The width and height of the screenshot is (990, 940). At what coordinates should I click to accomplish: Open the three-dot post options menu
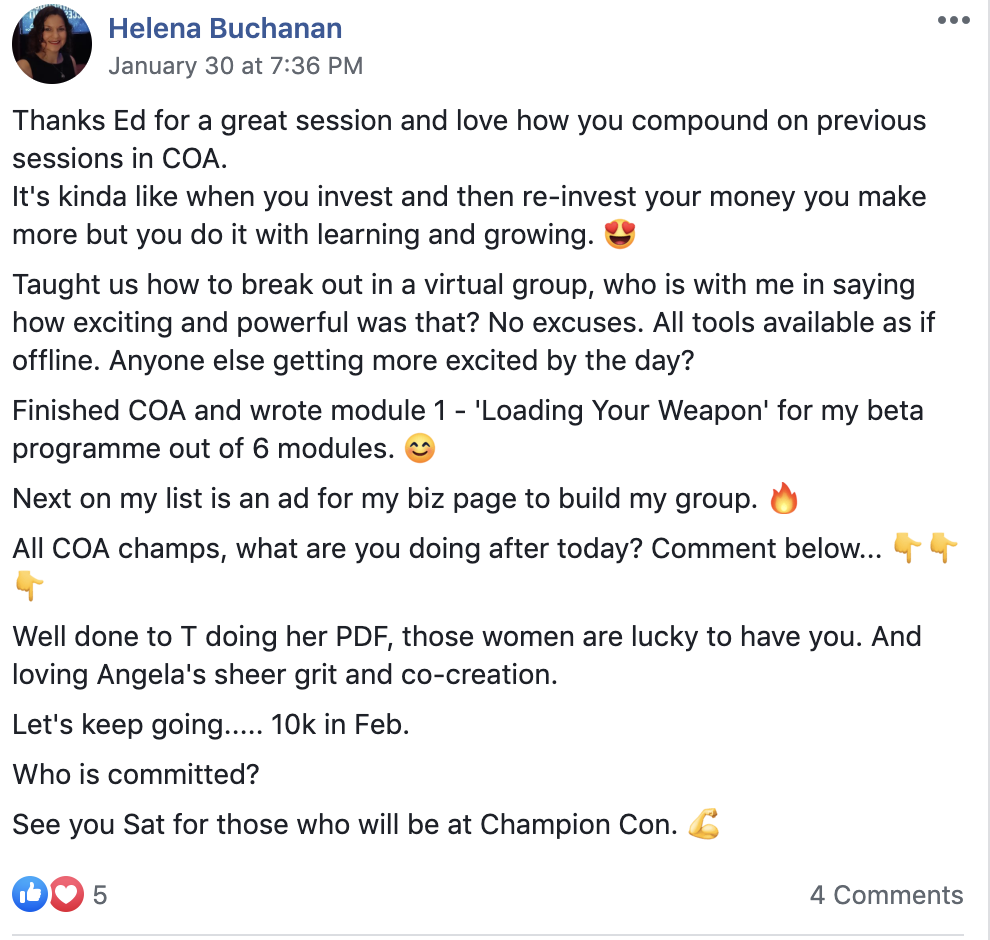coord(953,21)
